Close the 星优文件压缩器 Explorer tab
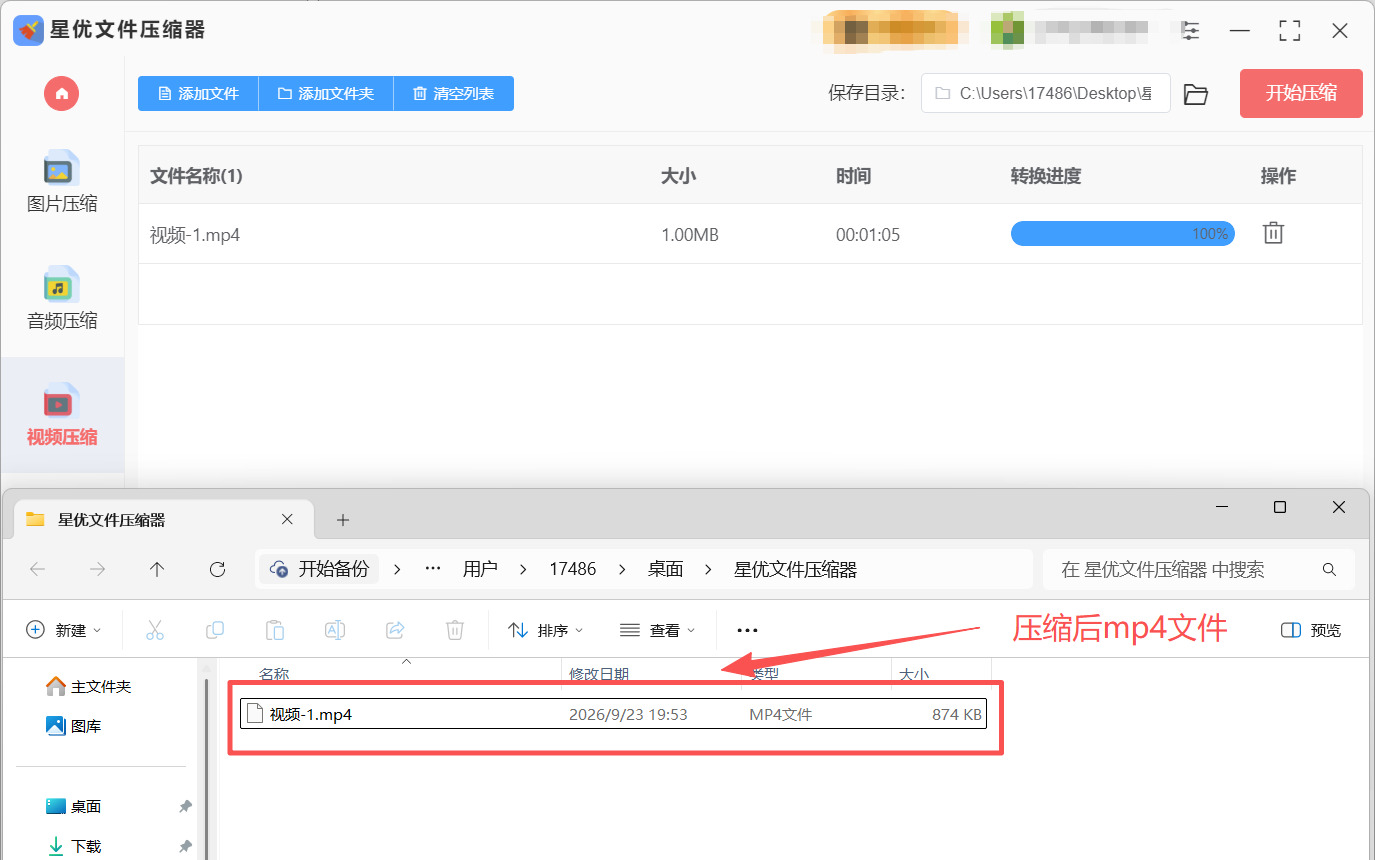The image size is (1375, 860). pos(287,519)
